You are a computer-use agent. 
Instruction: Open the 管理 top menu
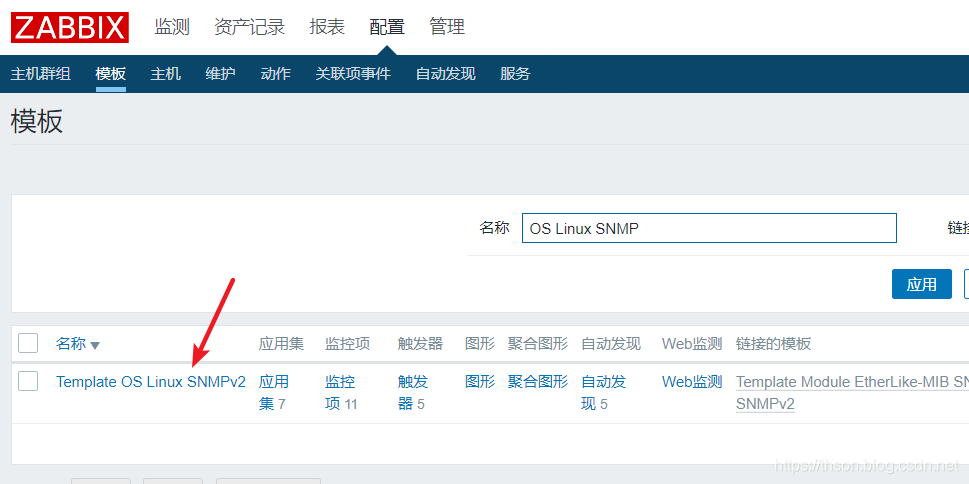coord(447,27)
